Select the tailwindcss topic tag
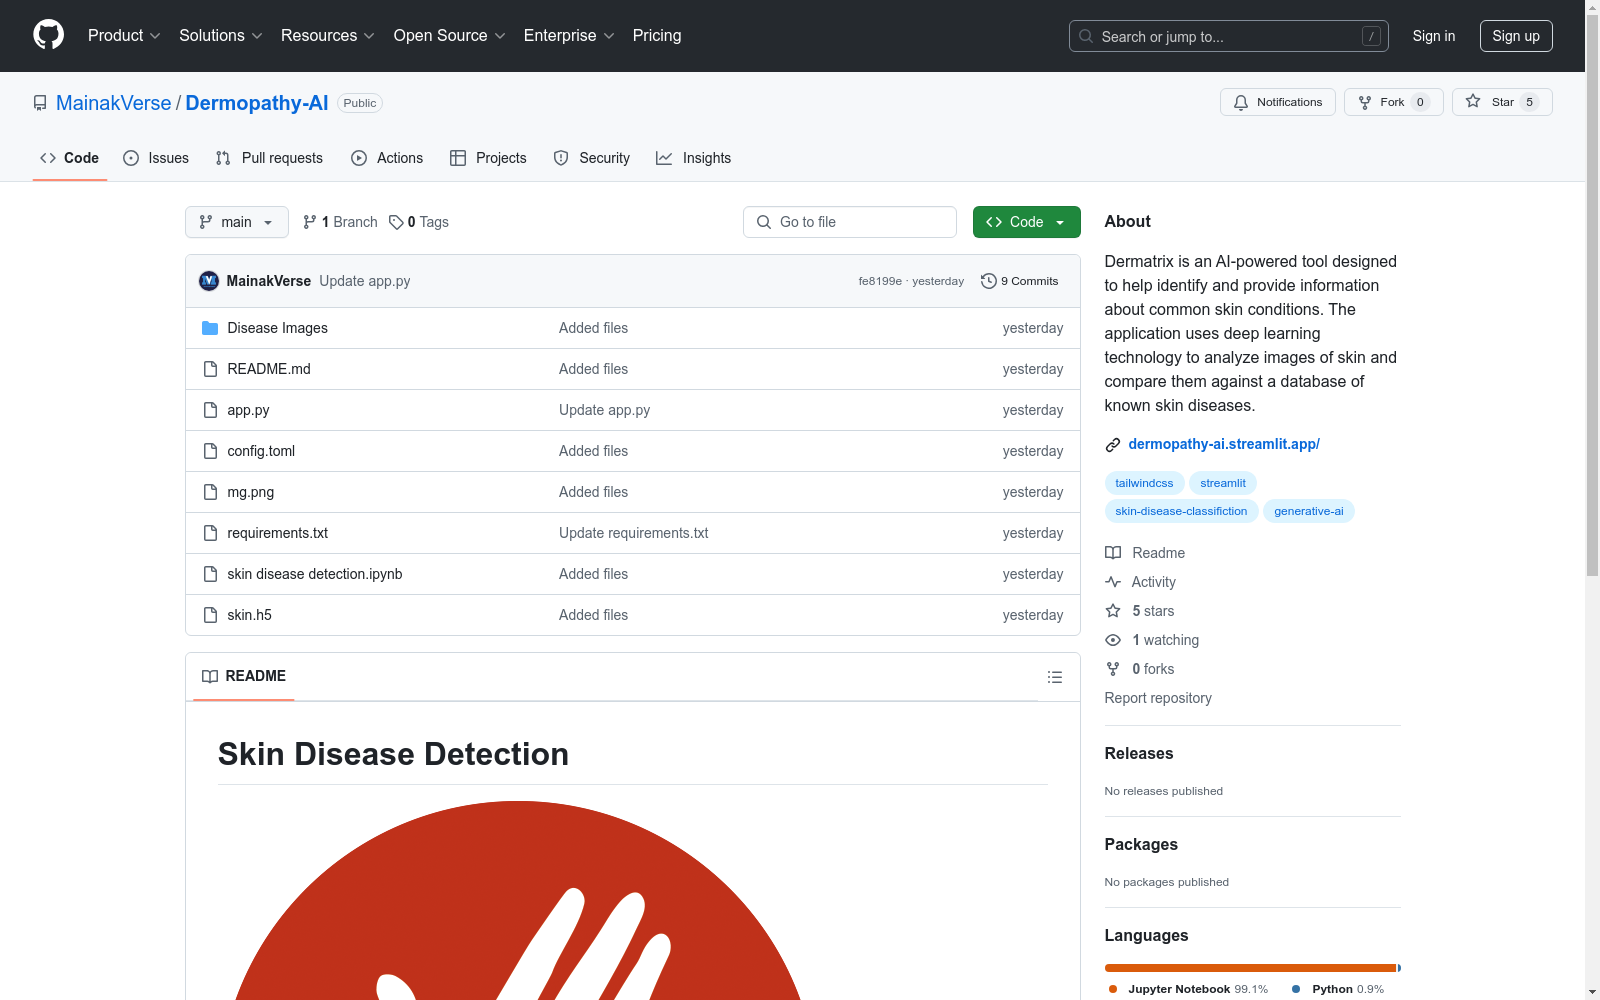This screenshot has width=1600, height=1000. (1144, 483)
